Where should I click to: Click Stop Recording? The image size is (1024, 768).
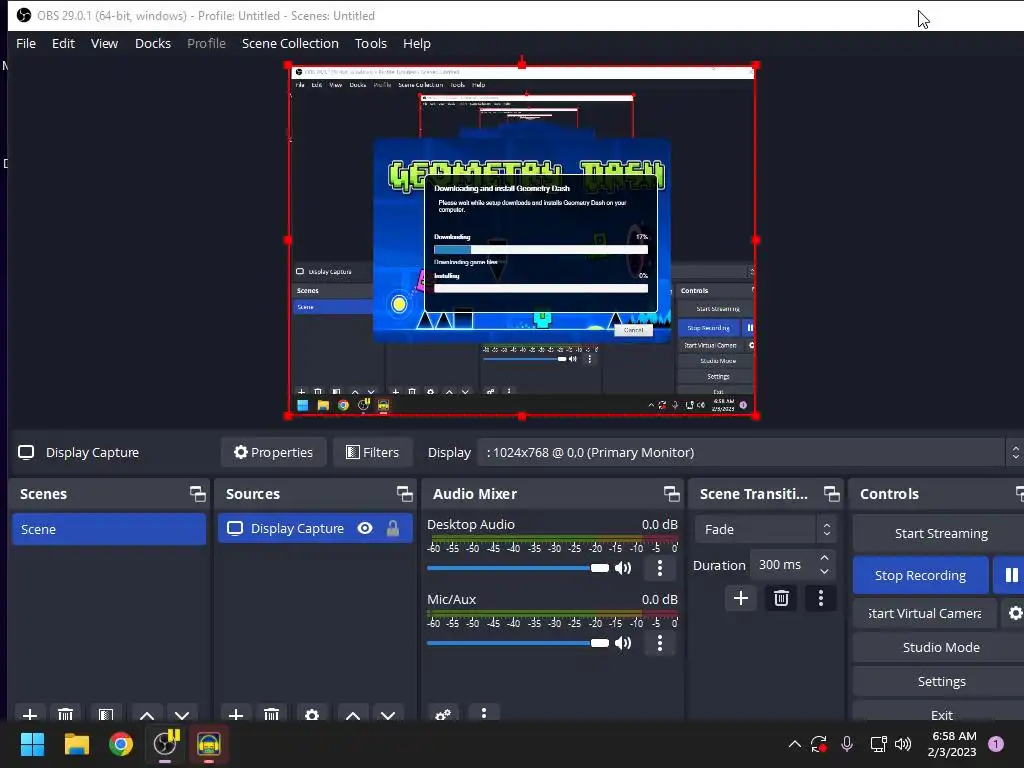pos(920,575)
